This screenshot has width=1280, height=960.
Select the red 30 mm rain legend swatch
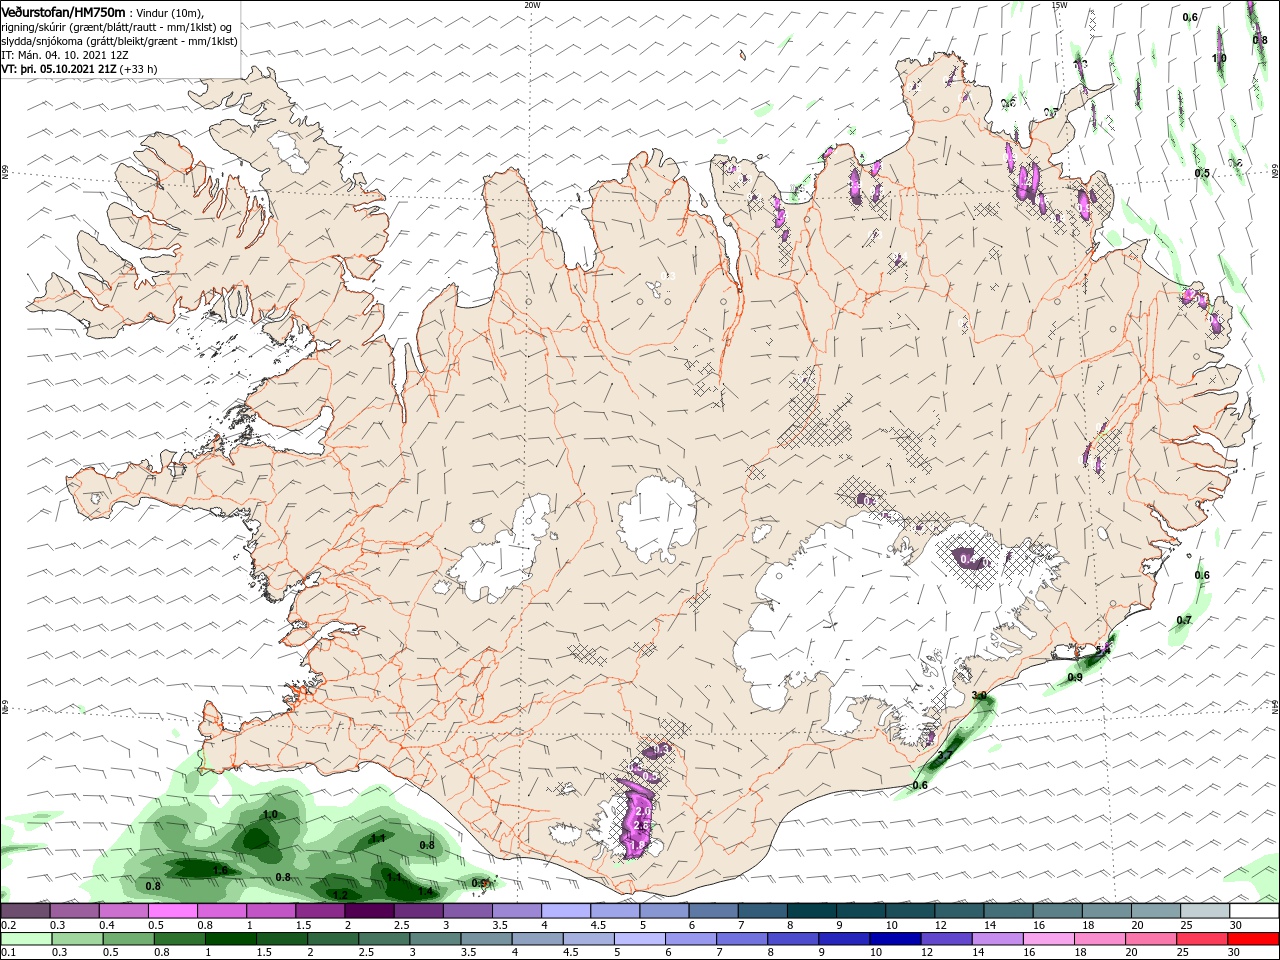pos(1254,939)
